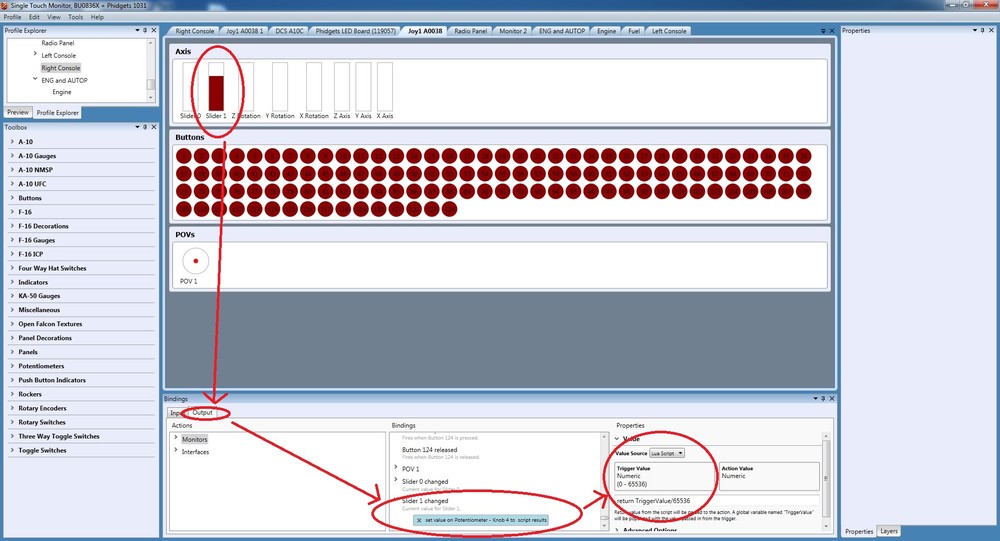Viewport: 1000px width, 541px height.
Task: Click the Z Axis bar
Action: pyautogui.click(x=342, y=87)
